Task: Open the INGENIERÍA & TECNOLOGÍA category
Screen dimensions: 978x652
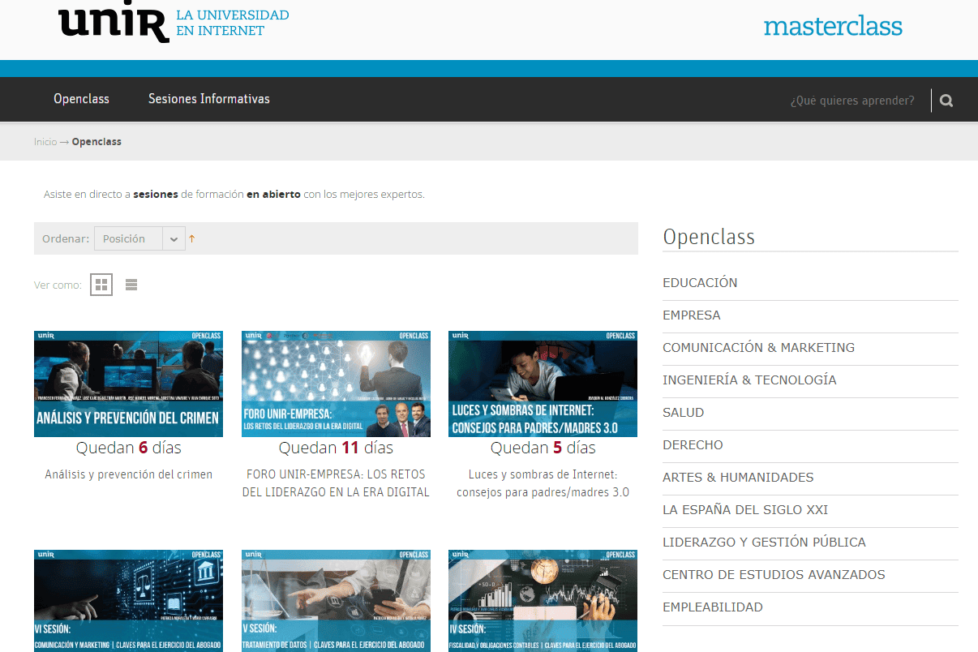Action: pos(749,380)
